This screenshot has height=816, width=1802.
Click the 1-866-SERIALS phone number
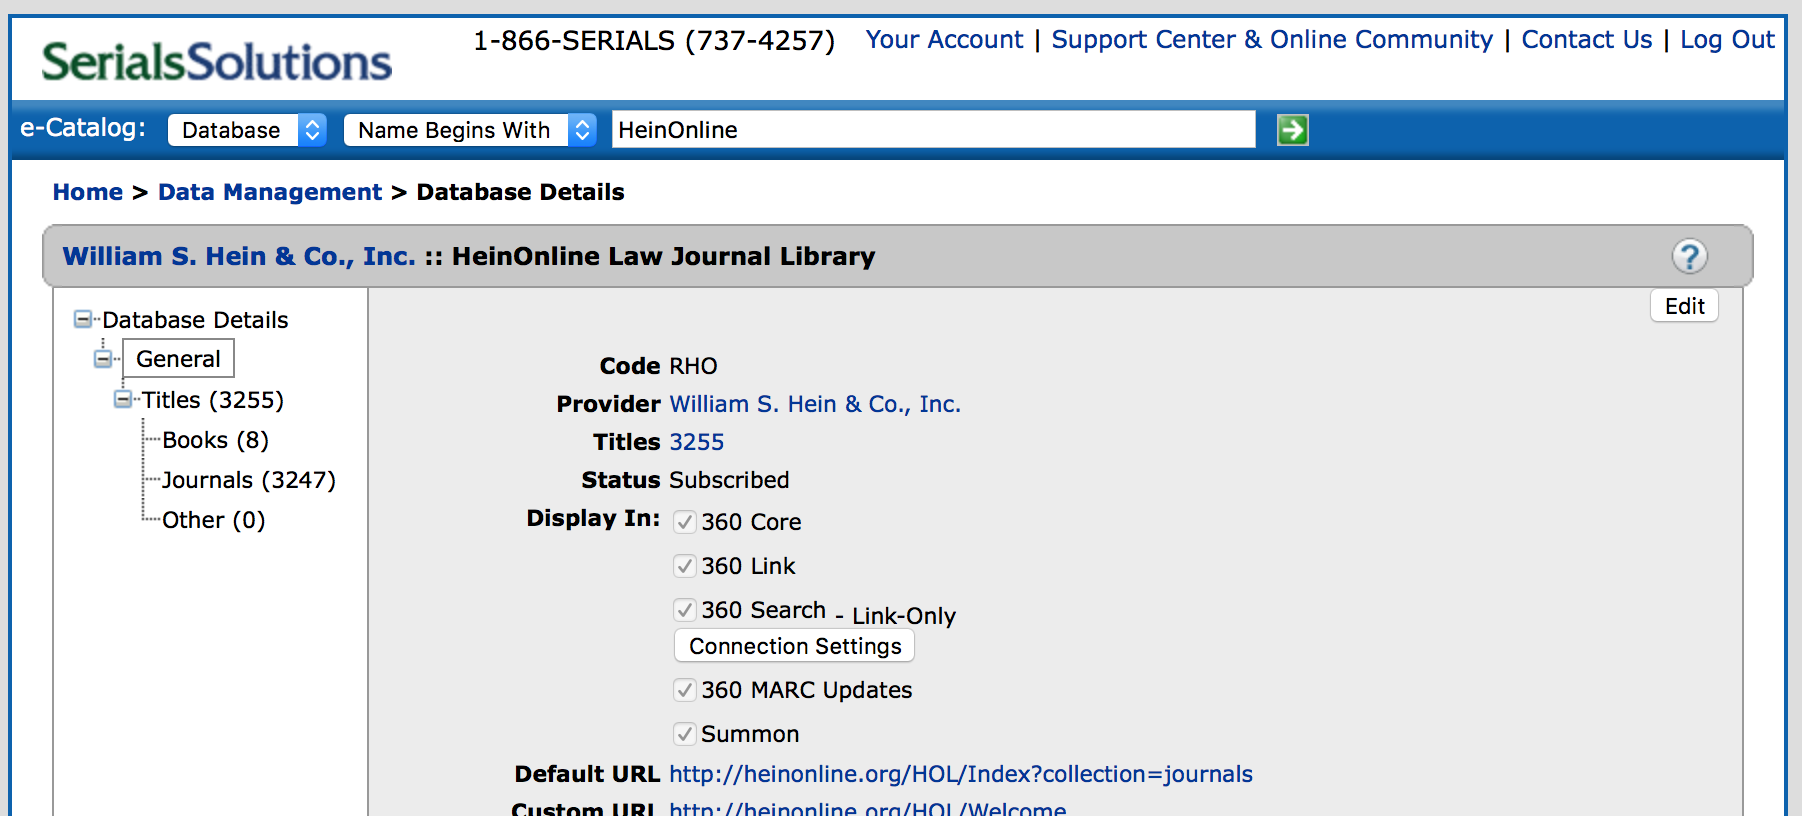coord(654,41)
